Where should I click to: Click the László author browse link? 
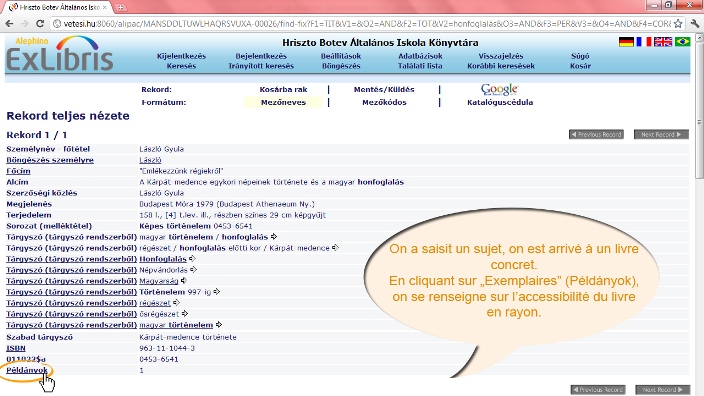pyautogui.click(x=150, y=160)
